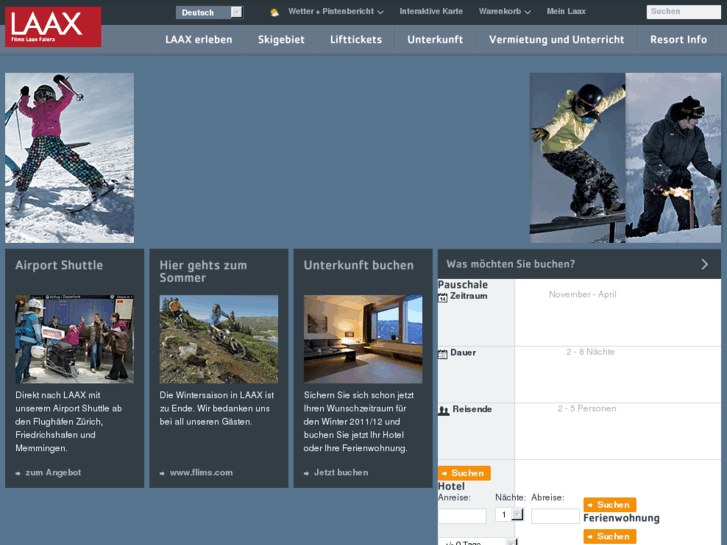Open the Lifttickets menu
This screenshot has width=727, height=545.
click(x=356, y=40)
